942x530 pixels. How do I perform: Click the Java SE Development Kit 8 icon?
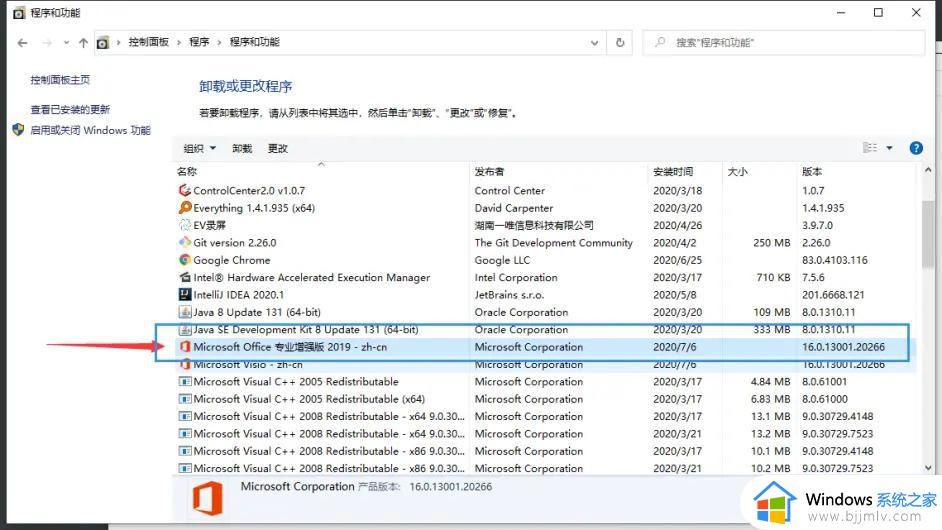point(185,329)
